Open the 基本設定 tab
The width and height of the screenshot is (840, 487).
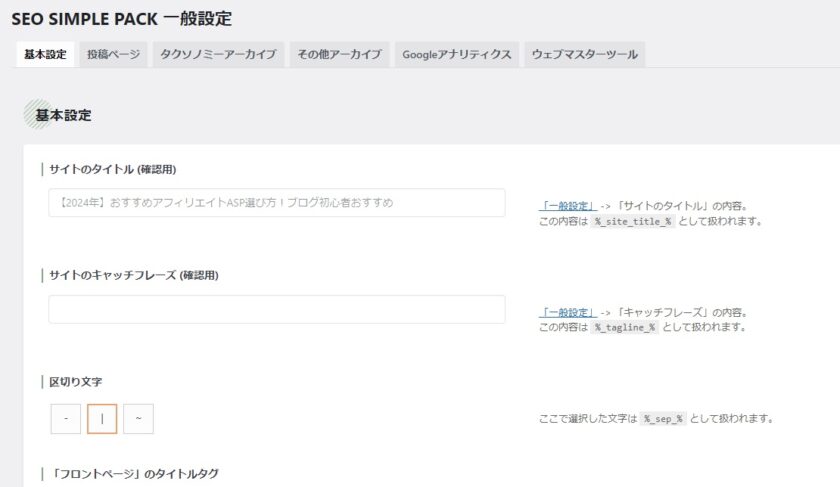pos(45,54)
